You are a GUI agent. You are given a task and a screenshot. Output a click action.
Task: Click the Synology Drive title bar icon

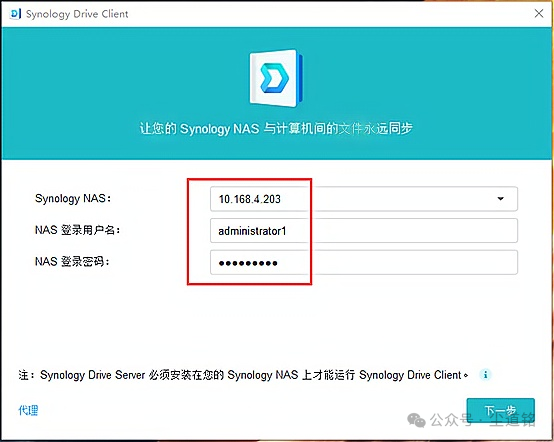(x=15, y=14)
